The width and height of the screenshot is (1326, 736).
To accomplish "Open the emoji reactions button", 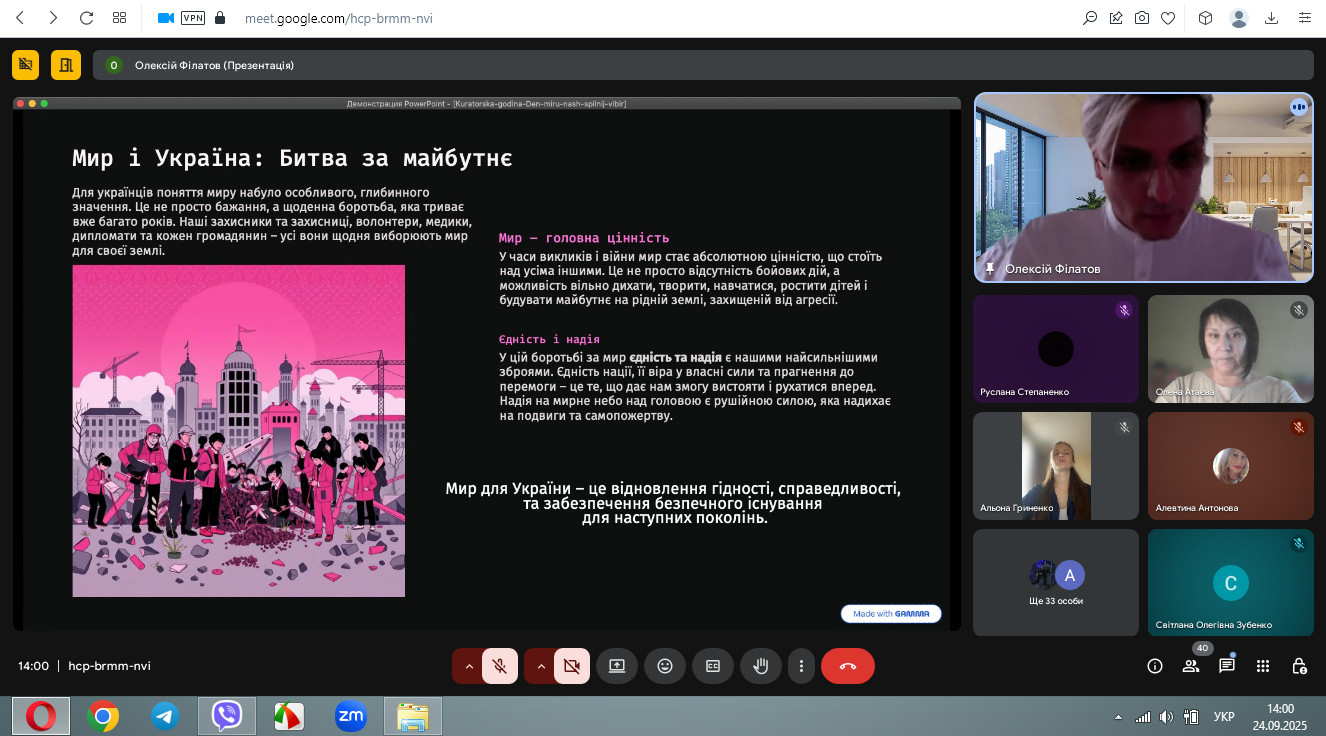I will click(665, 666).
